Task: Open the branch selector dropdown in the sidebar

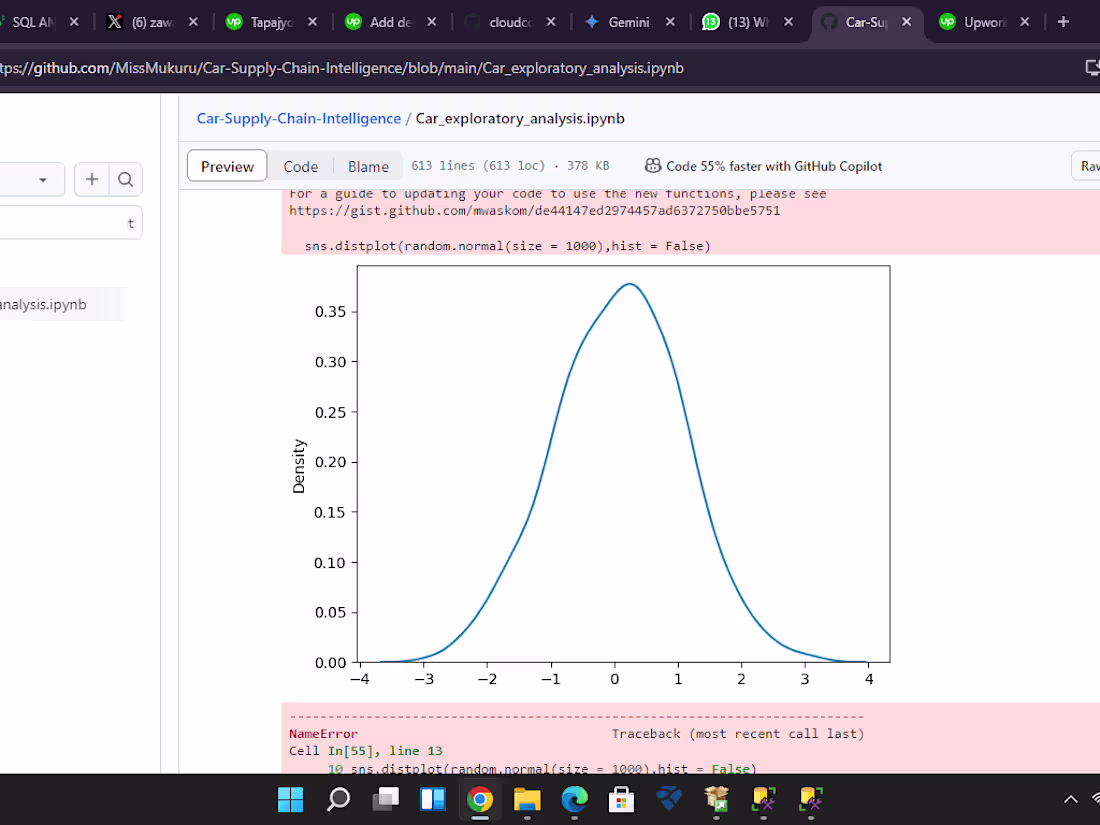Action: point(33,179)
